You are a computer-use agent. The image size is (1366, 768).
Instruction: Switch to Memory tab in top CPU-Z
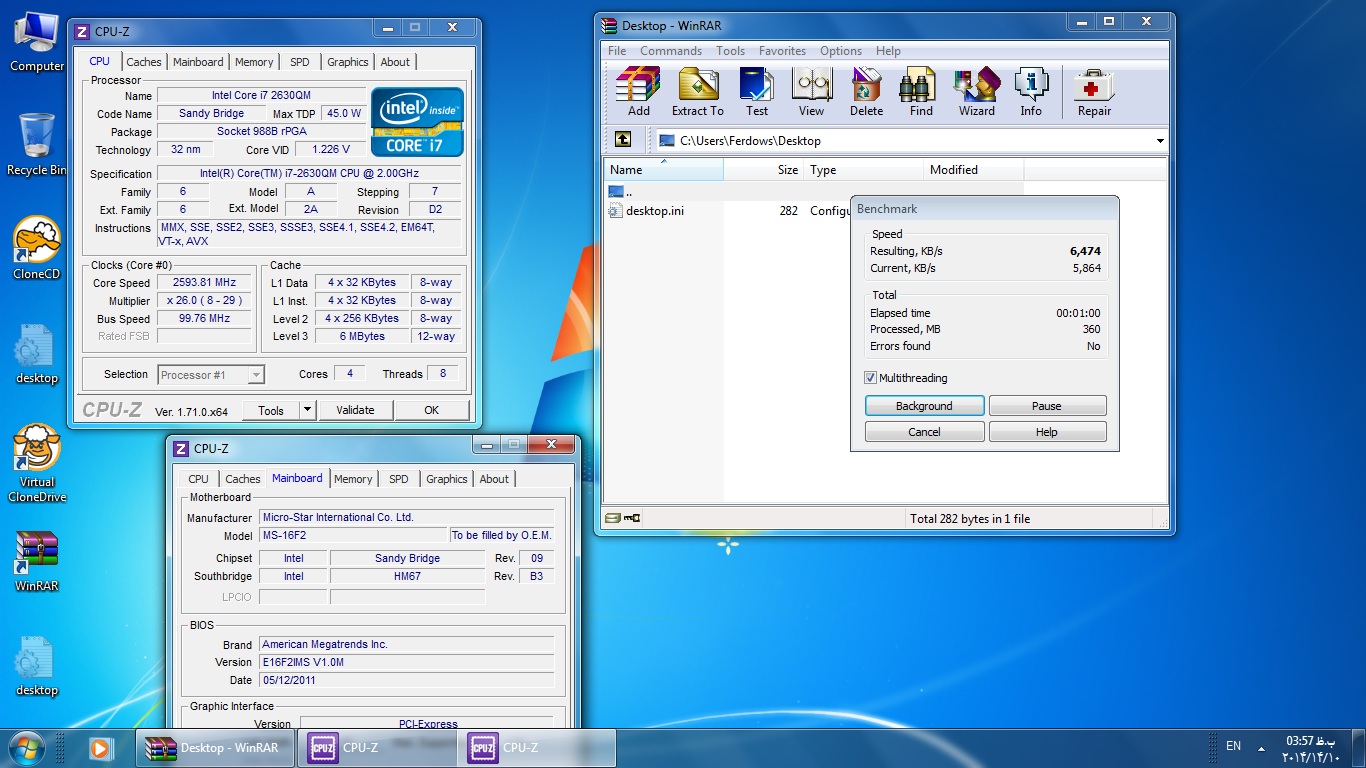tap(254, 62)
